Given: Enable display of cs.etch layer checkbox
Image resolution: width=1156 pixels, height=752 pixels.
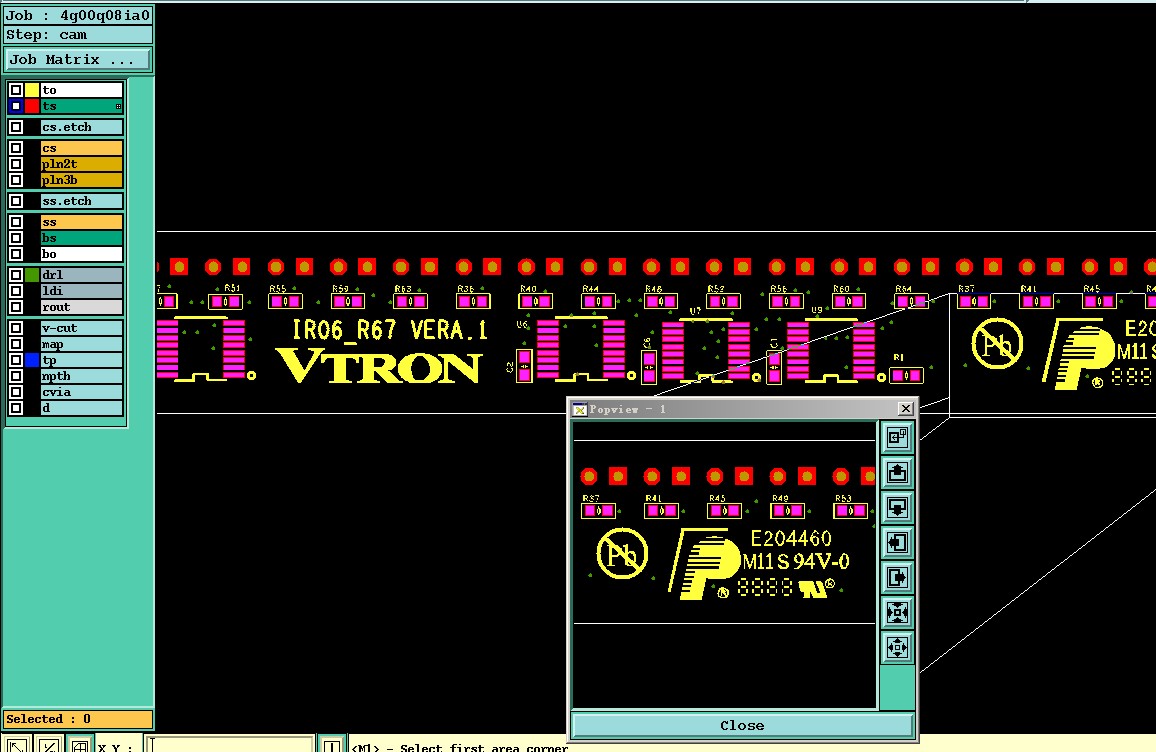Looking at the screenshot, I should [x=16, y=127].
